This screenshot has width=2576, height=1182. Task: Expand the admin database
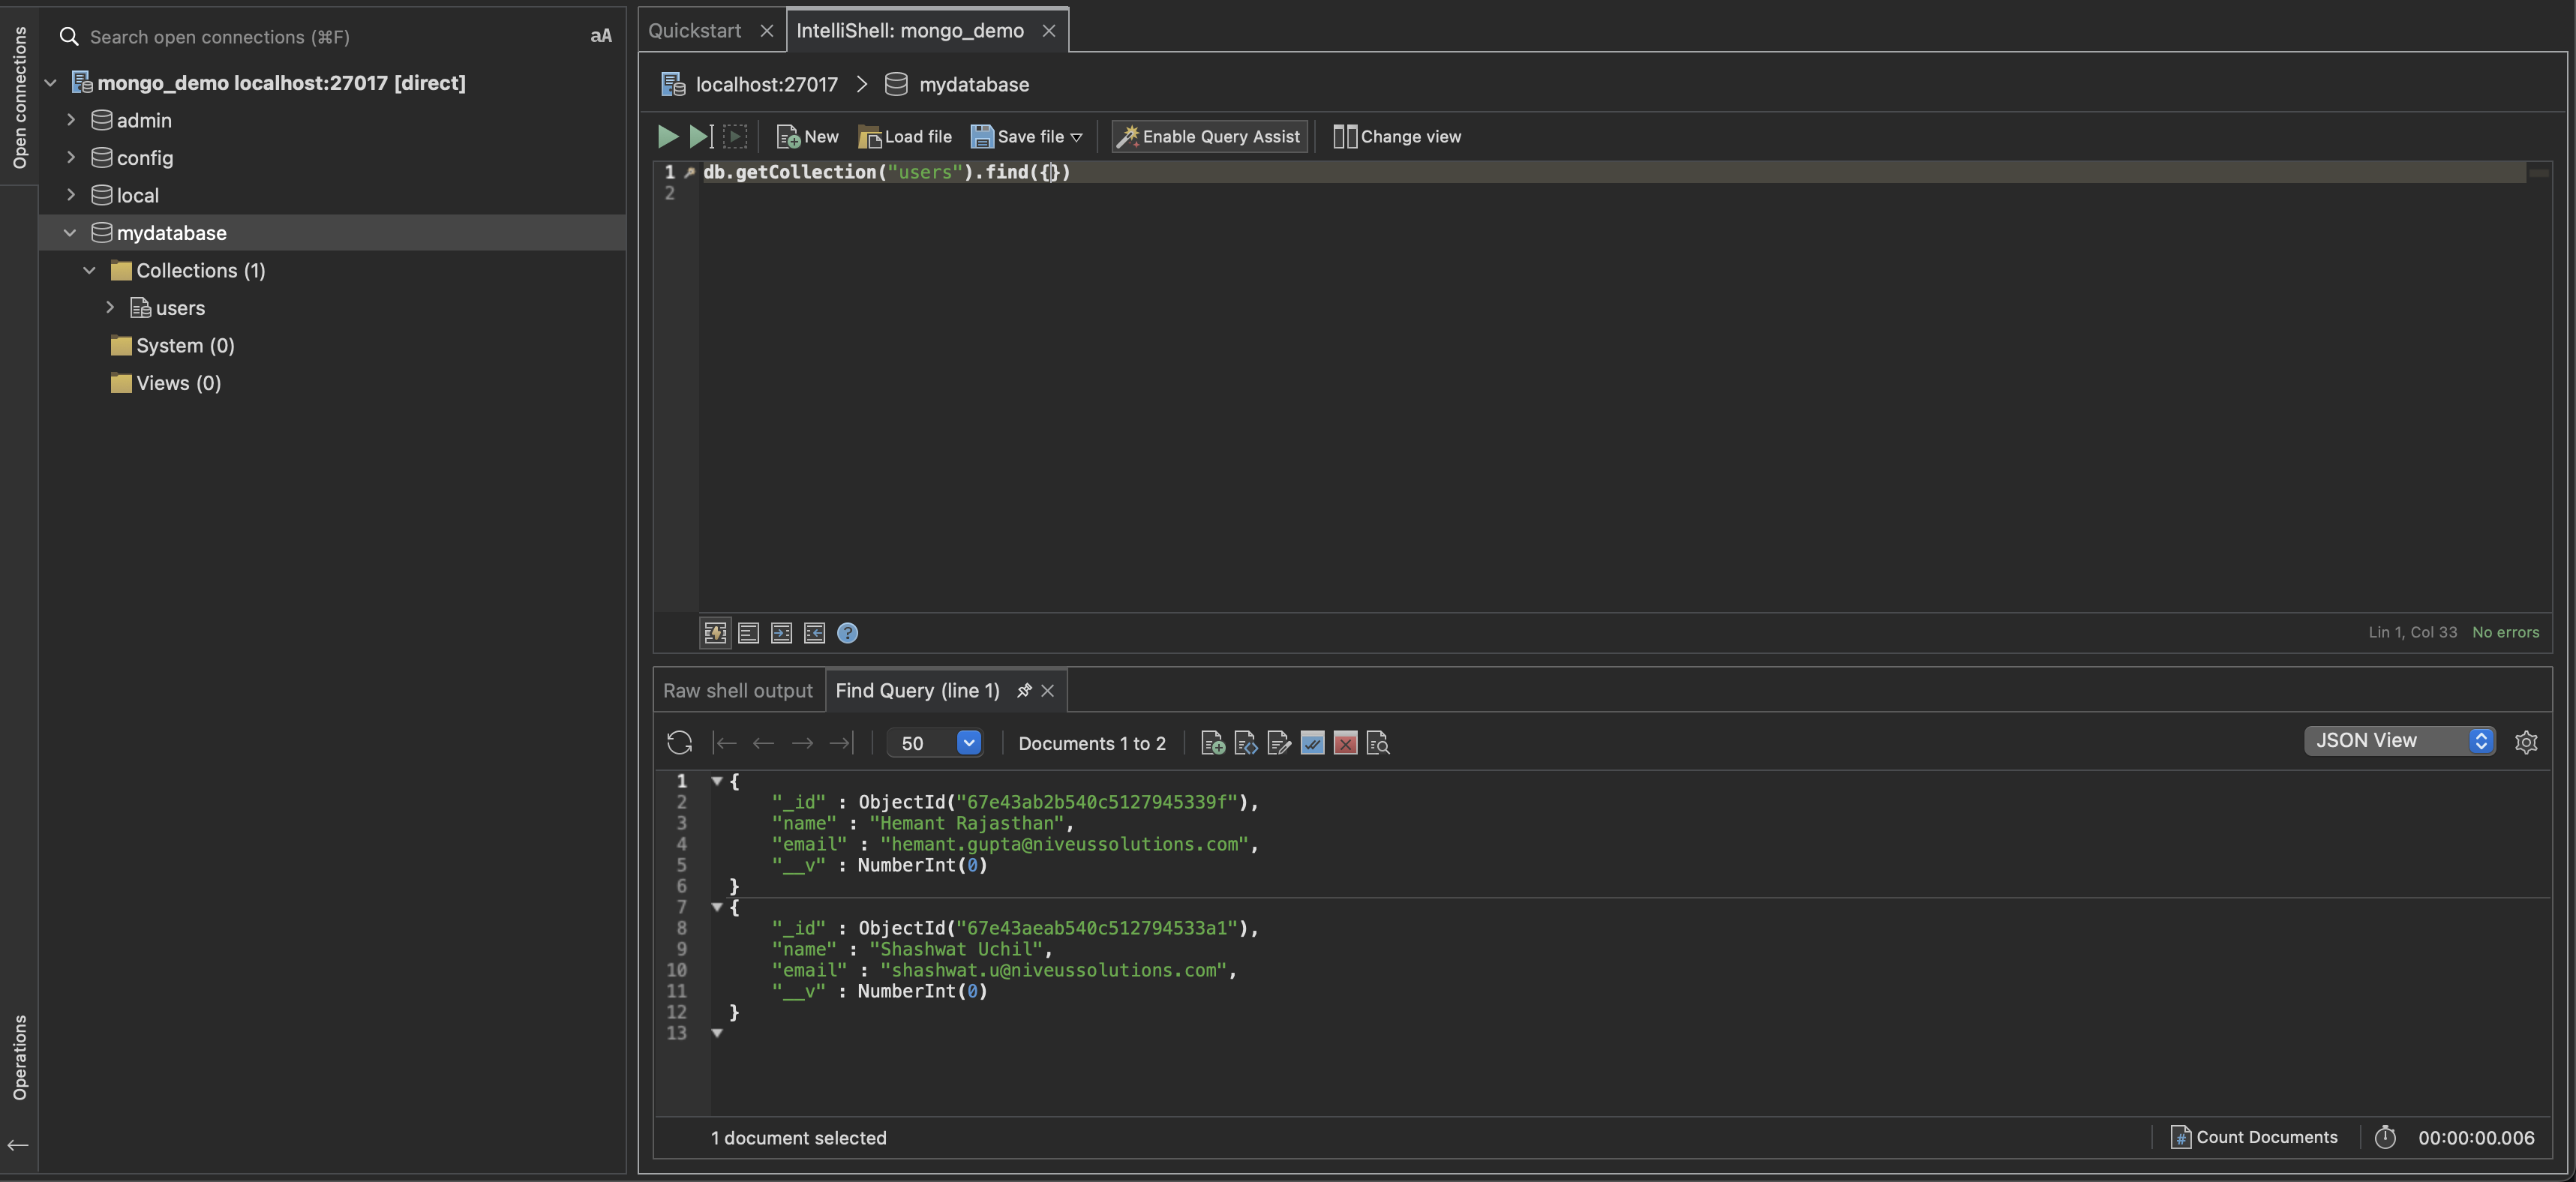(x=71, y=120)
